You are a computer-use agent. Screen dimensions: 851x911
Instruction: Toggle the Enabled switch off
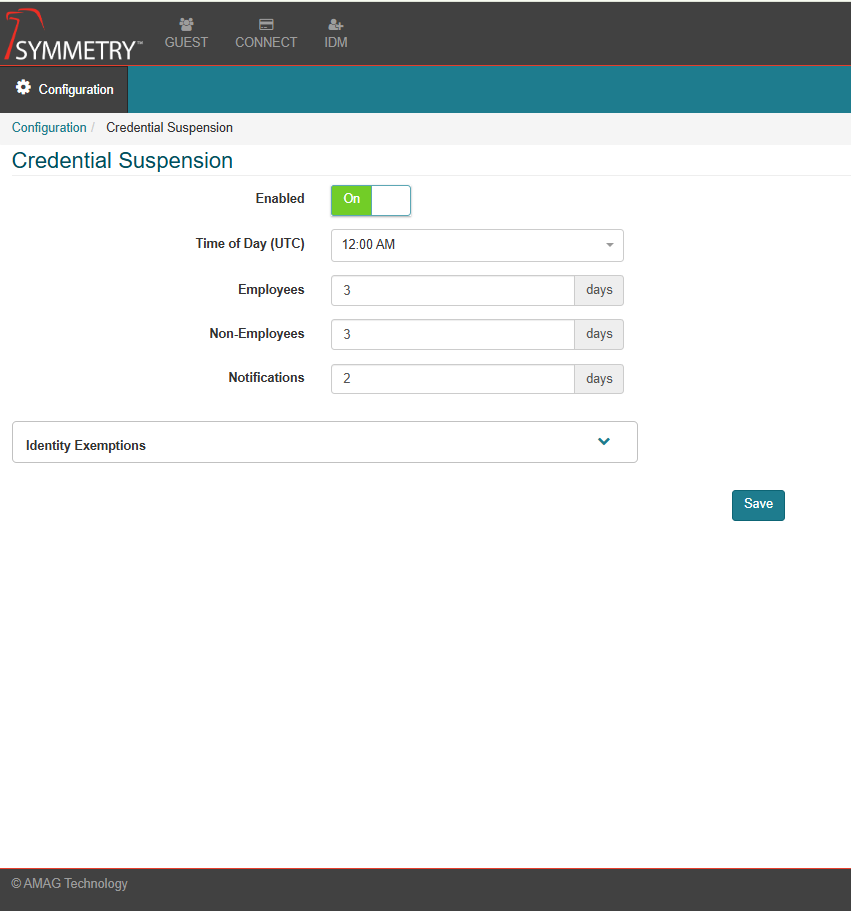click(x=371, y=200)
